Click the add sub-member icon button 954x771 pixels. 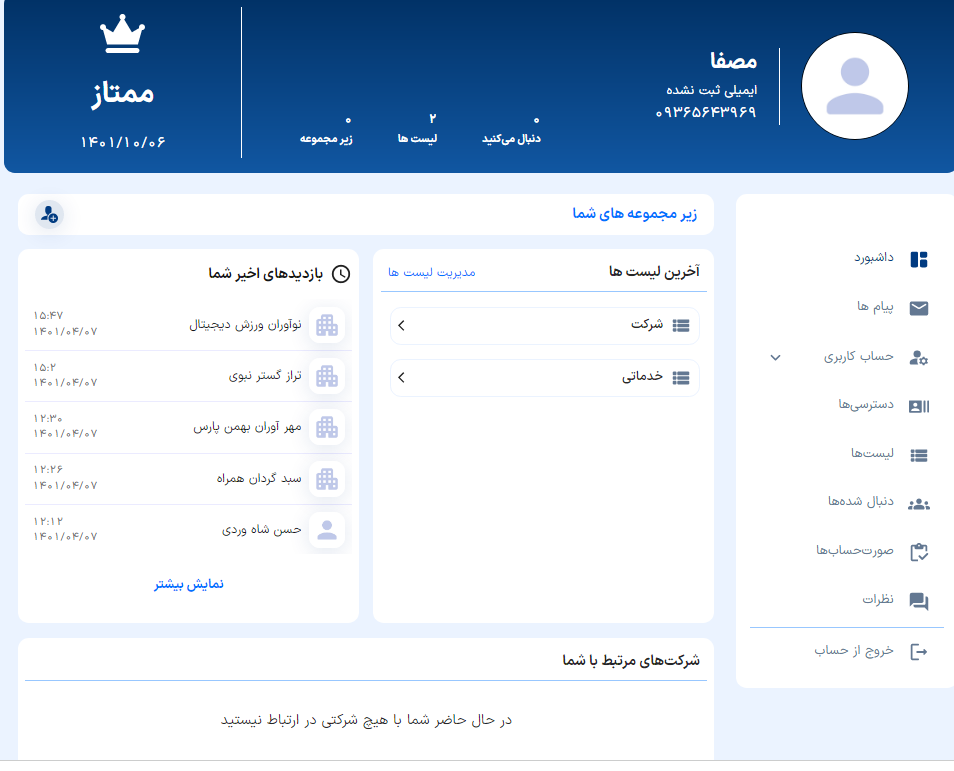(49, 214)
